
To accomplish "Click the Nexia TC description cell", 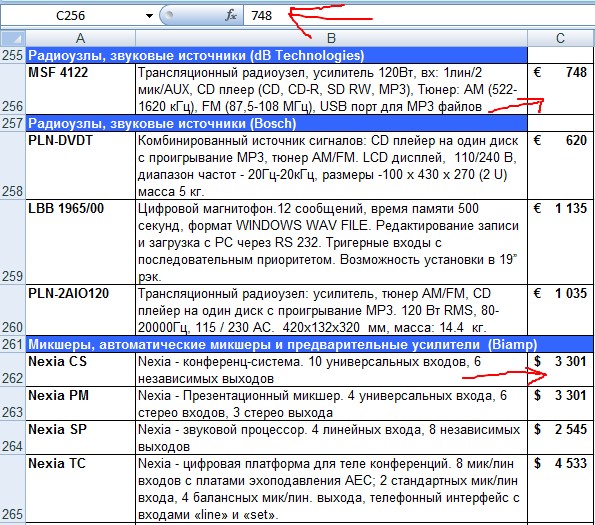I will pos(331,489).
